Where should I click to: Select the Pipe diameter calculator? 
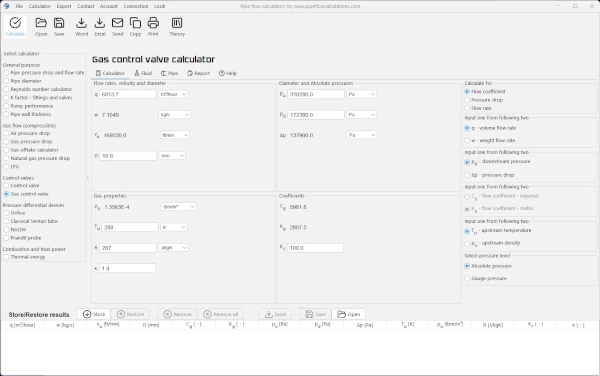pos(22,81)
